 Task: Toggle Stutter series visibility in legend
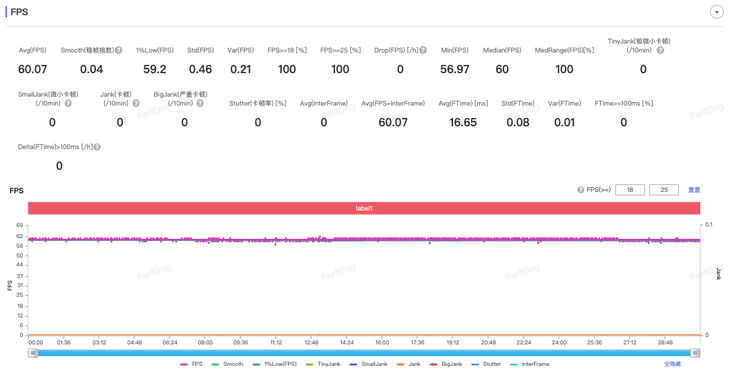486,364
